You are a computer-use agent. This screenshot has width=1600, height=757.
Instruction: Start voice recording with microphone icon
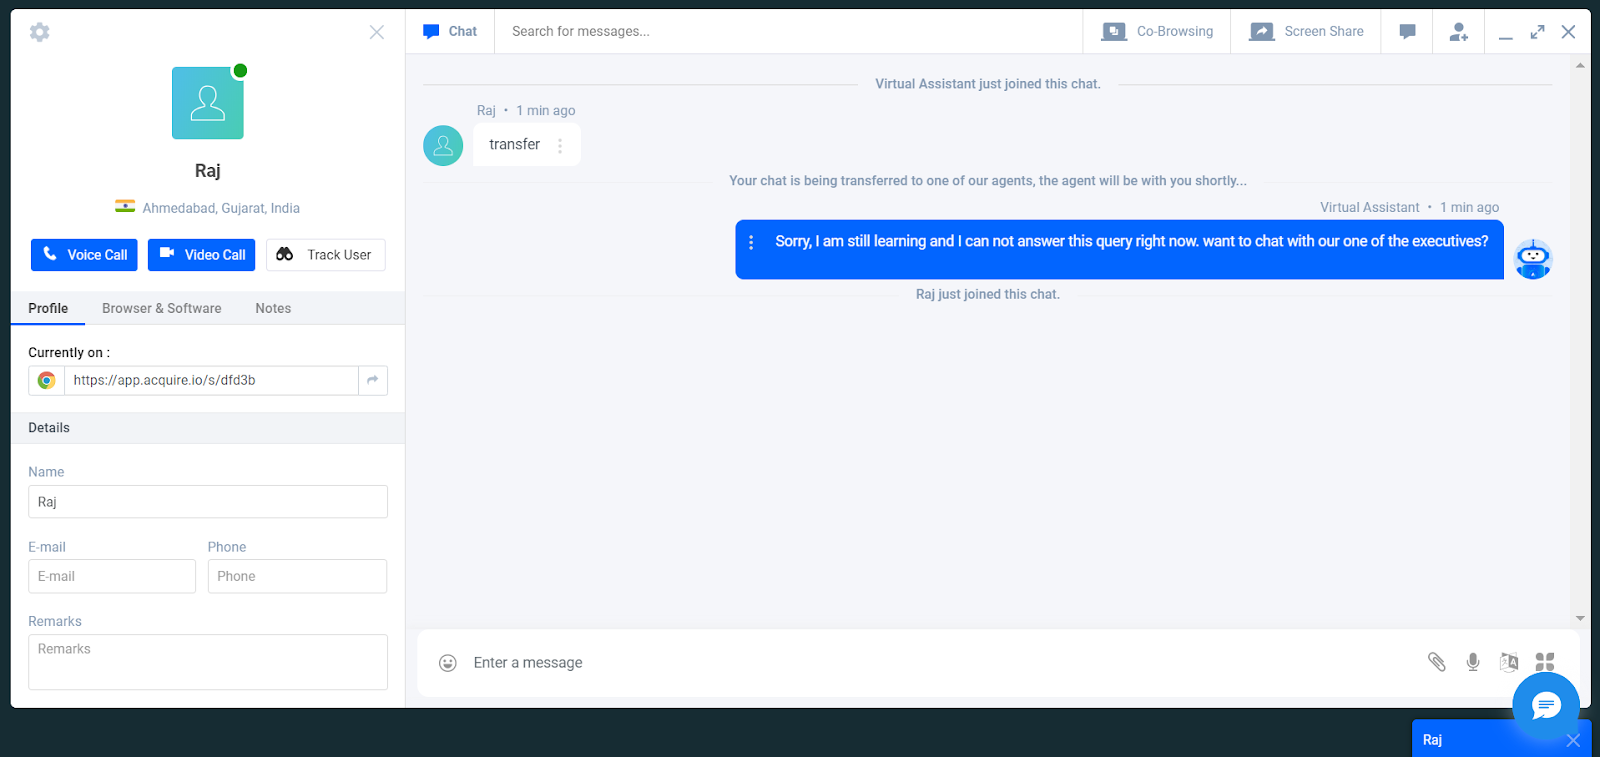1473,662
